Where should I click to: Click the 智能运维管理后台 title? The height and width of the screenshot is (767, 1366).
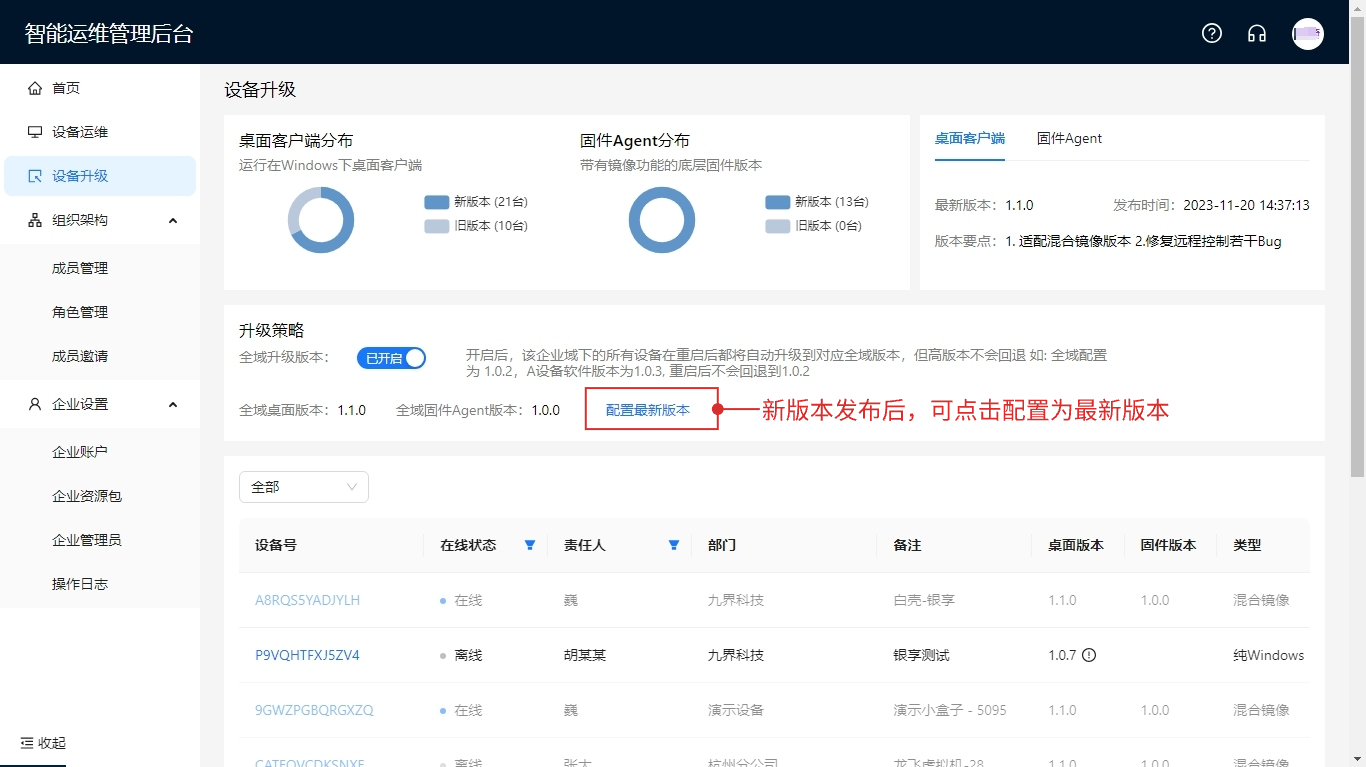109,33
